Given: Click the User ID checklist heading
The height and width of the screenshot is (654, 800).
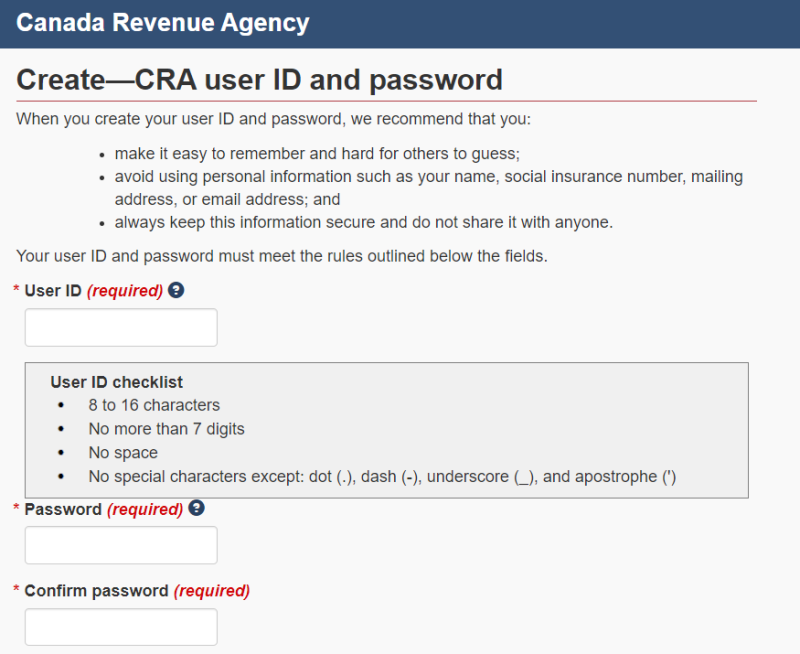Looking at the screenshot, I should pyautogui.click(x=116, y=382).
